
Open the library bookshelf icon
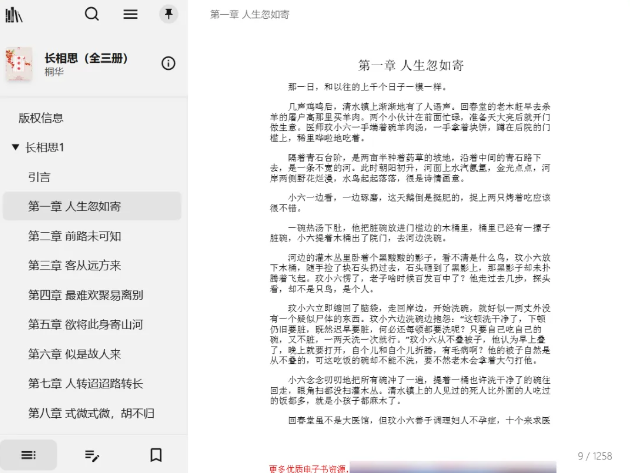point(14,14)
